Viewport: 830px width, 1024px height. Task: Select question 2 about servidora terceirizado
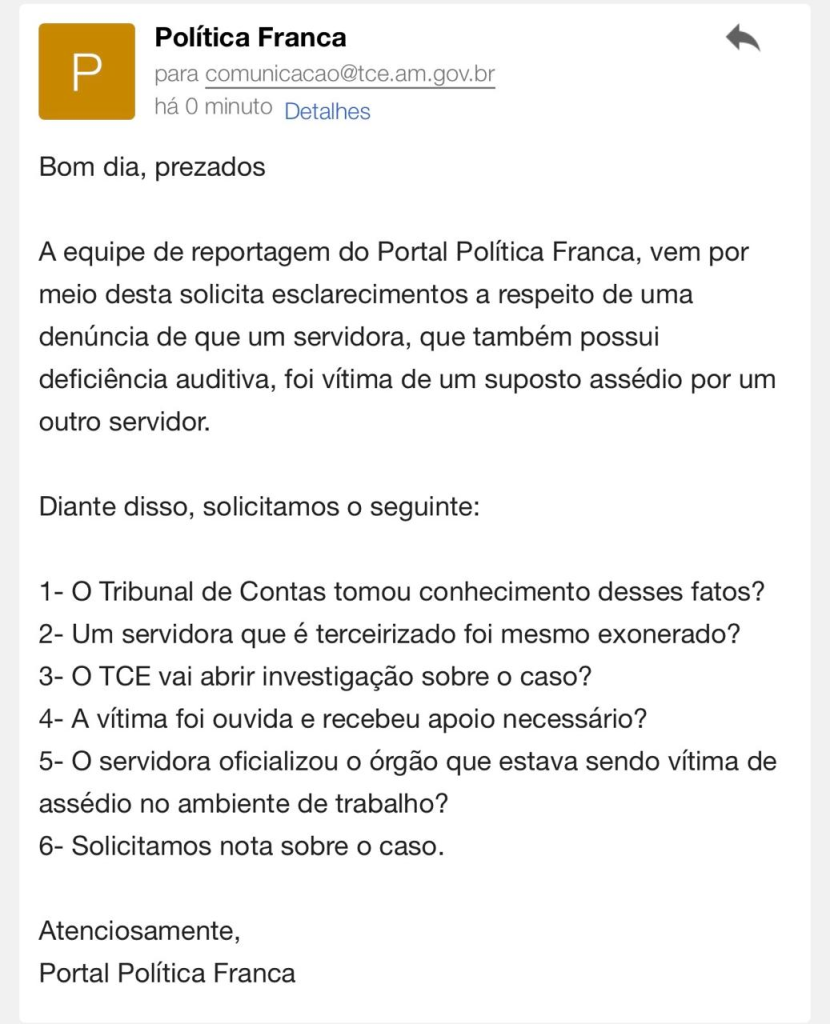click(x=390, y=634)
